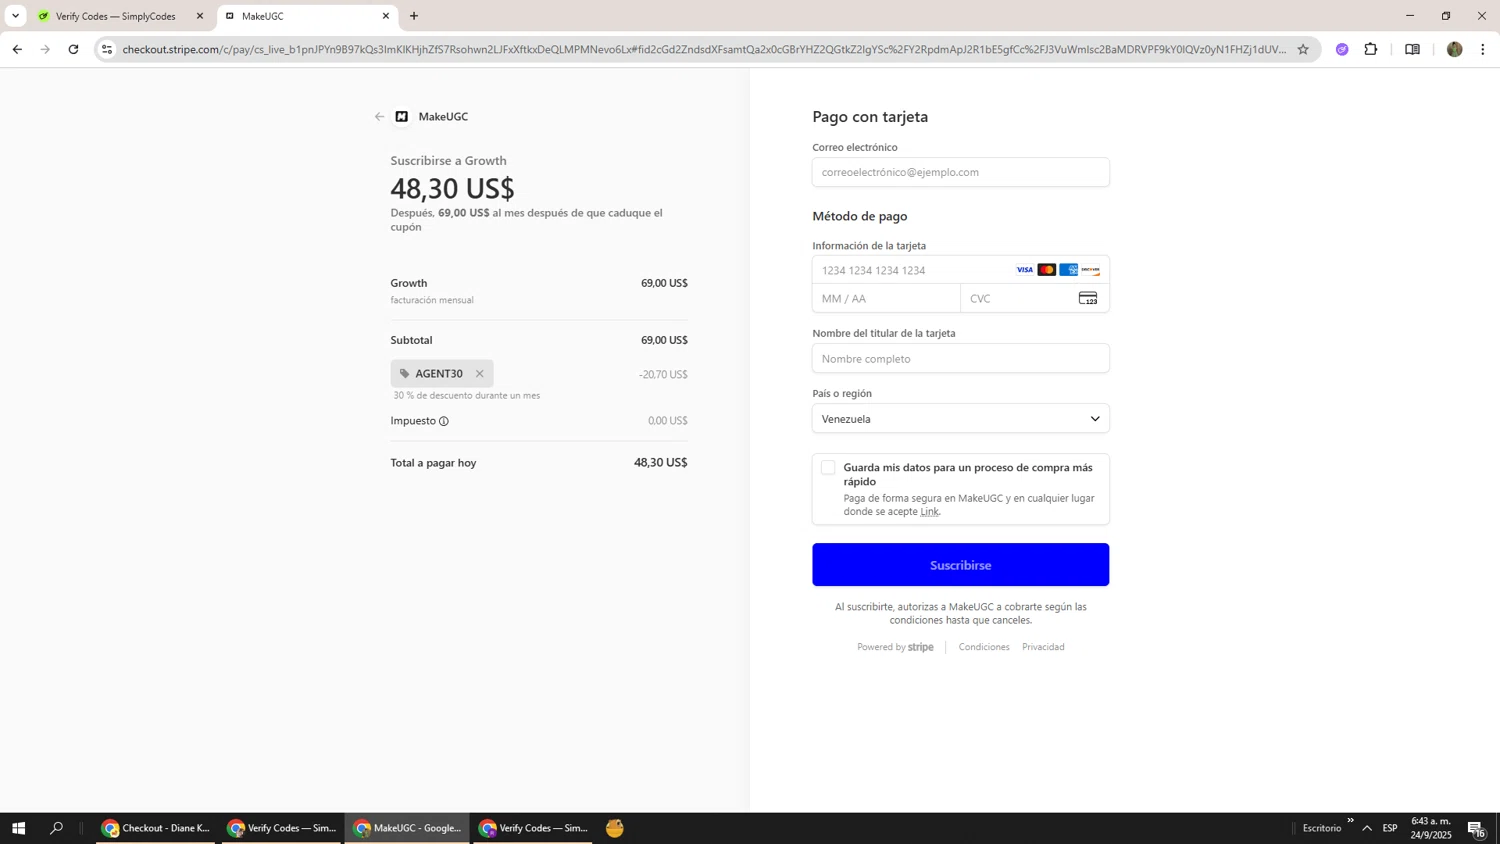
Task: Open a new browser tab
Action: pyautogui.click(x=414, y=16)
